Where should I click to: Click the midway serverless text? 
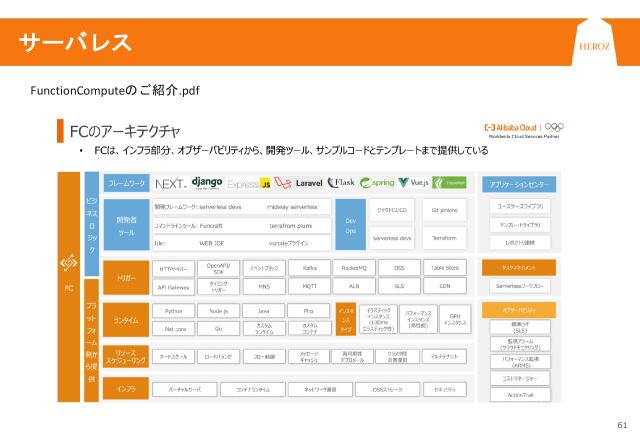click(292, 207)
